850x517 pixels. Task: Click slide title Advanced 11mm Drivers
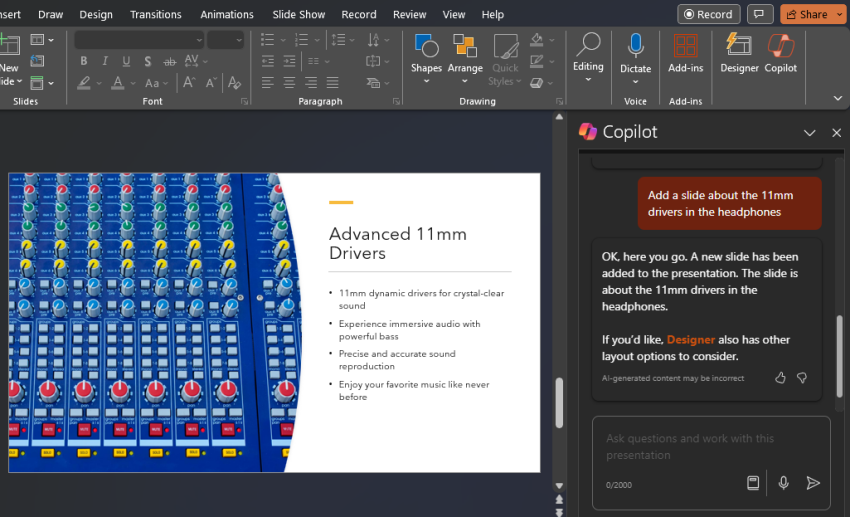tap(397, 243)
